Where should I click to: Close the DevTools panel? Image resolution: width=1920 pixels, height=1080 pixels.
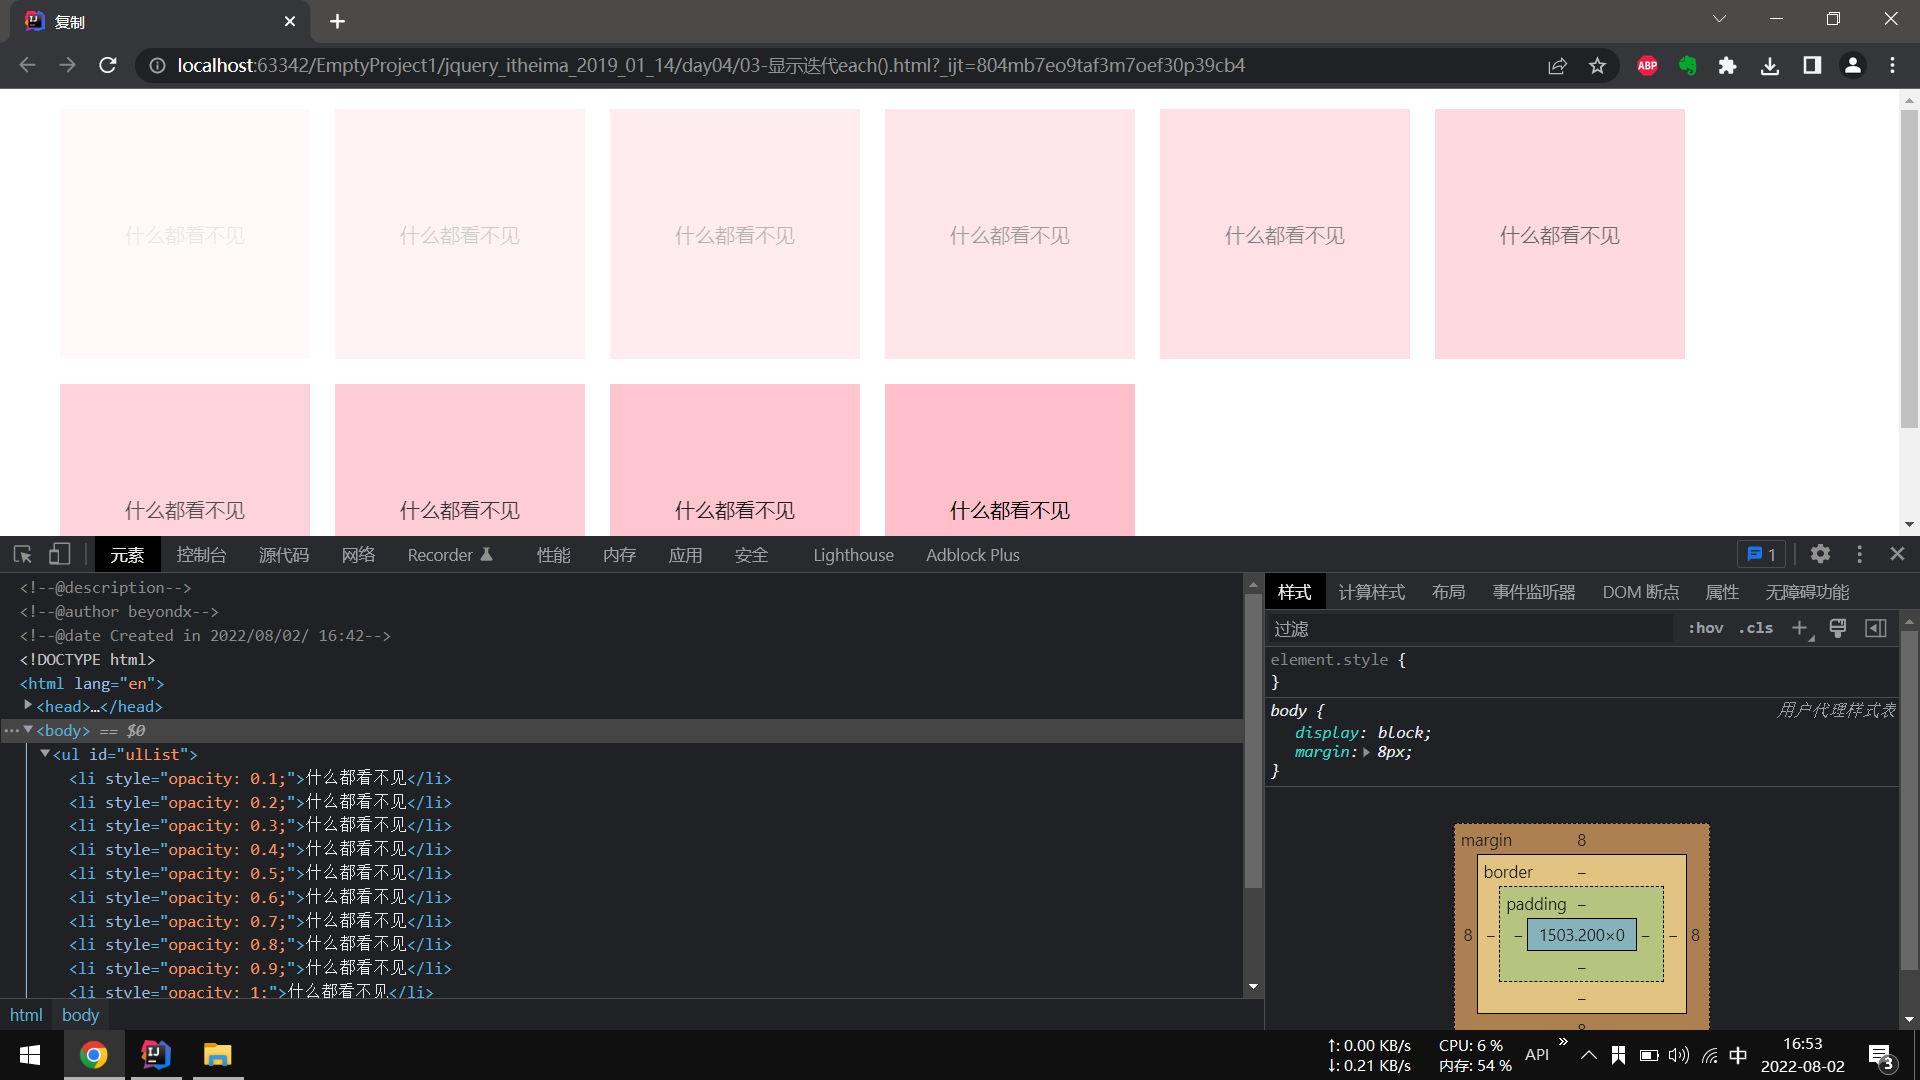1897,554
